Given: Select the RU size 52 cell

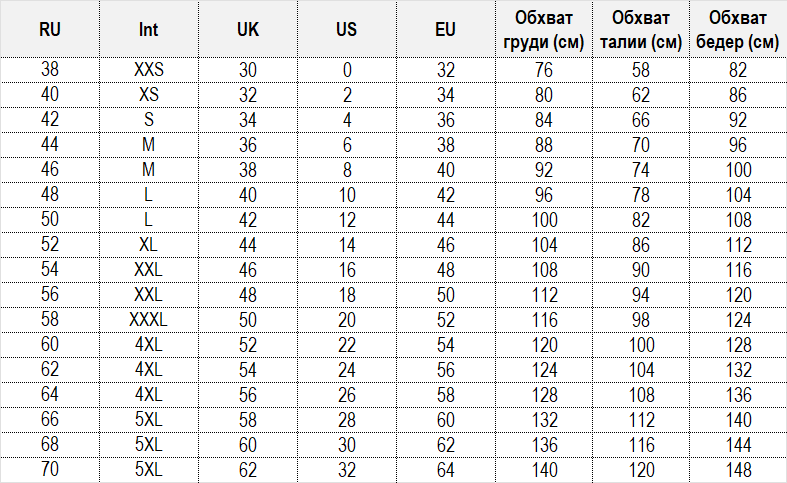Looking at the screenshot, I should (x=50, y=245).
